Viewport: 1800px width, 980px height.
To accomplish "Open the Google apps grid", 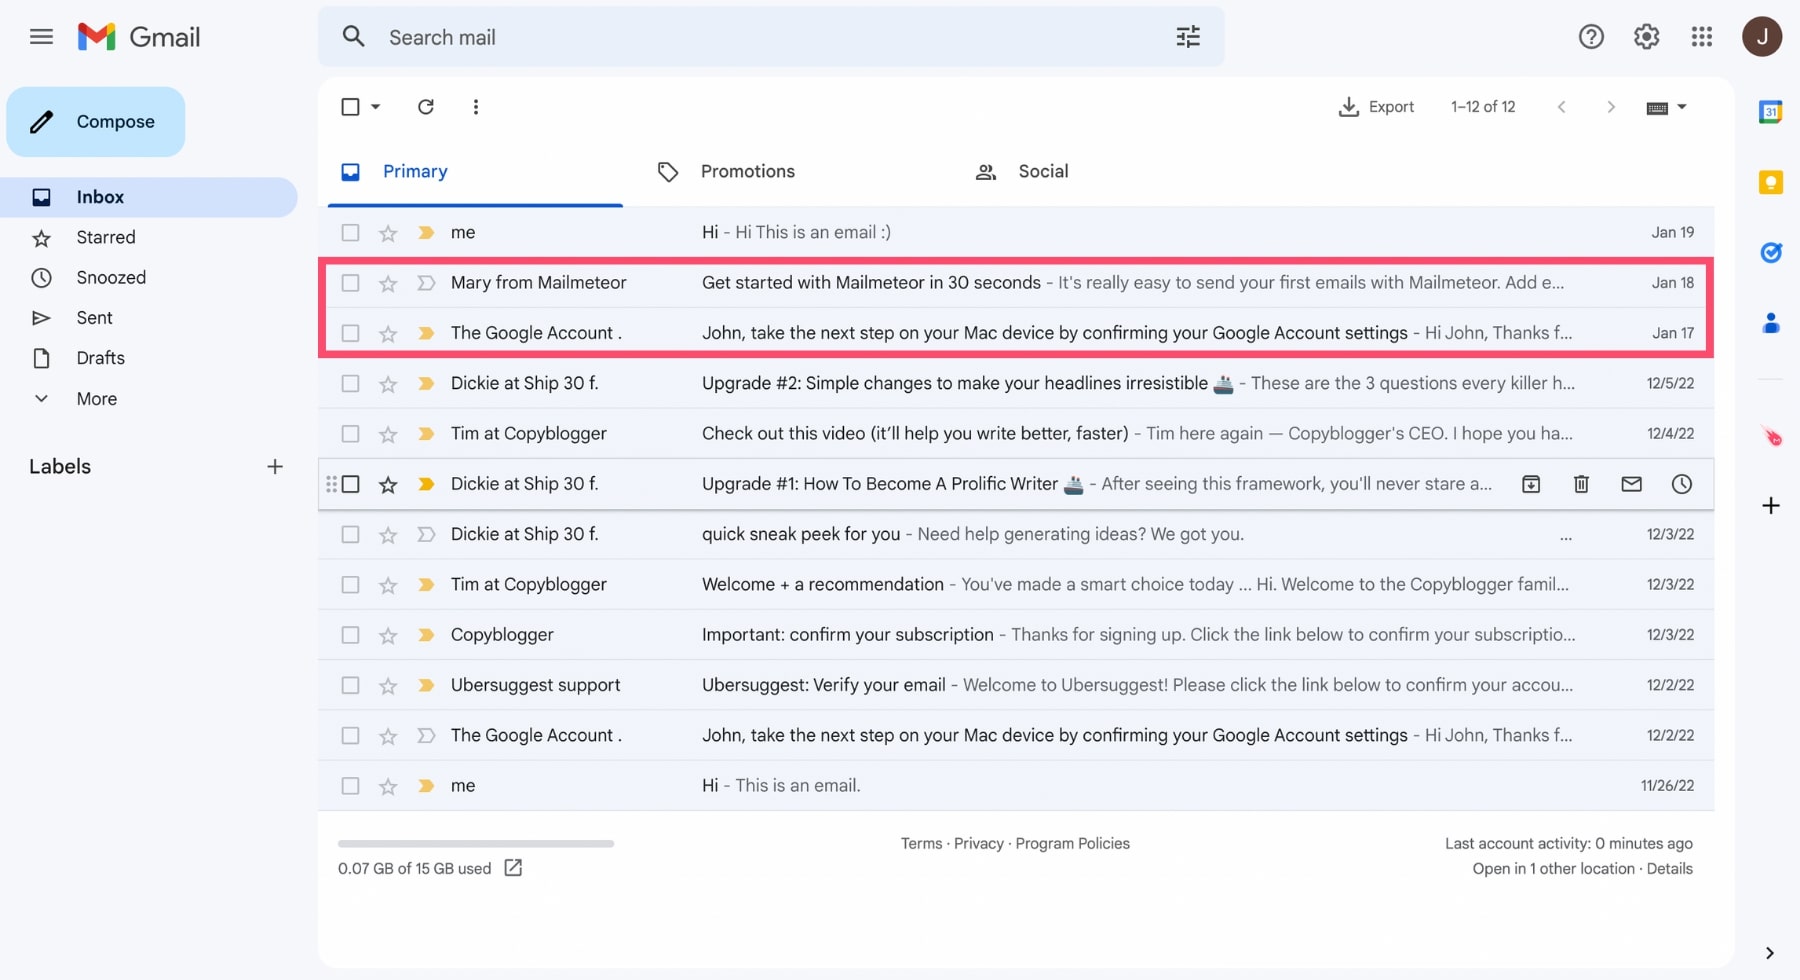I will [1701, 37].
